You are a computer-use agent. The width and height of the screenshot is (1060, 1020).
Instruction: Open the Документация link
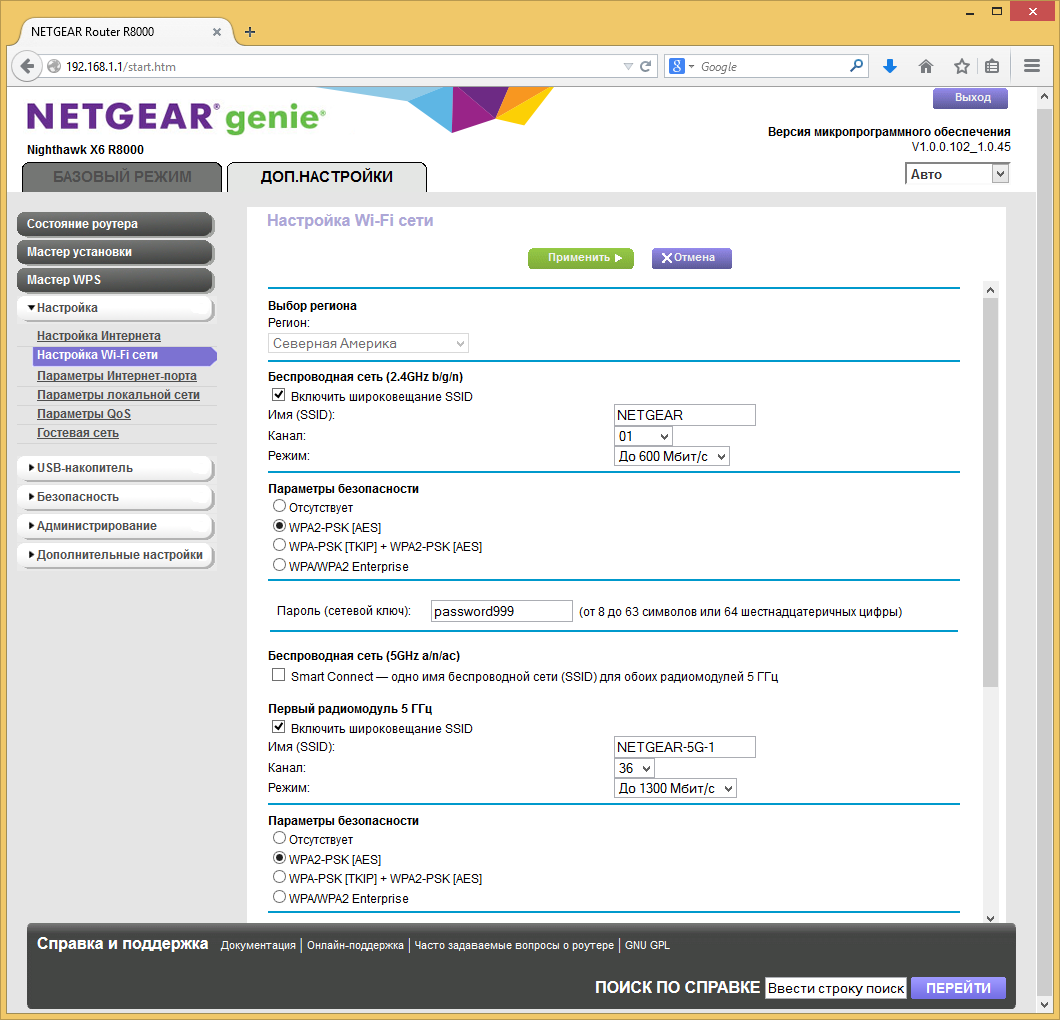point(258,946)
